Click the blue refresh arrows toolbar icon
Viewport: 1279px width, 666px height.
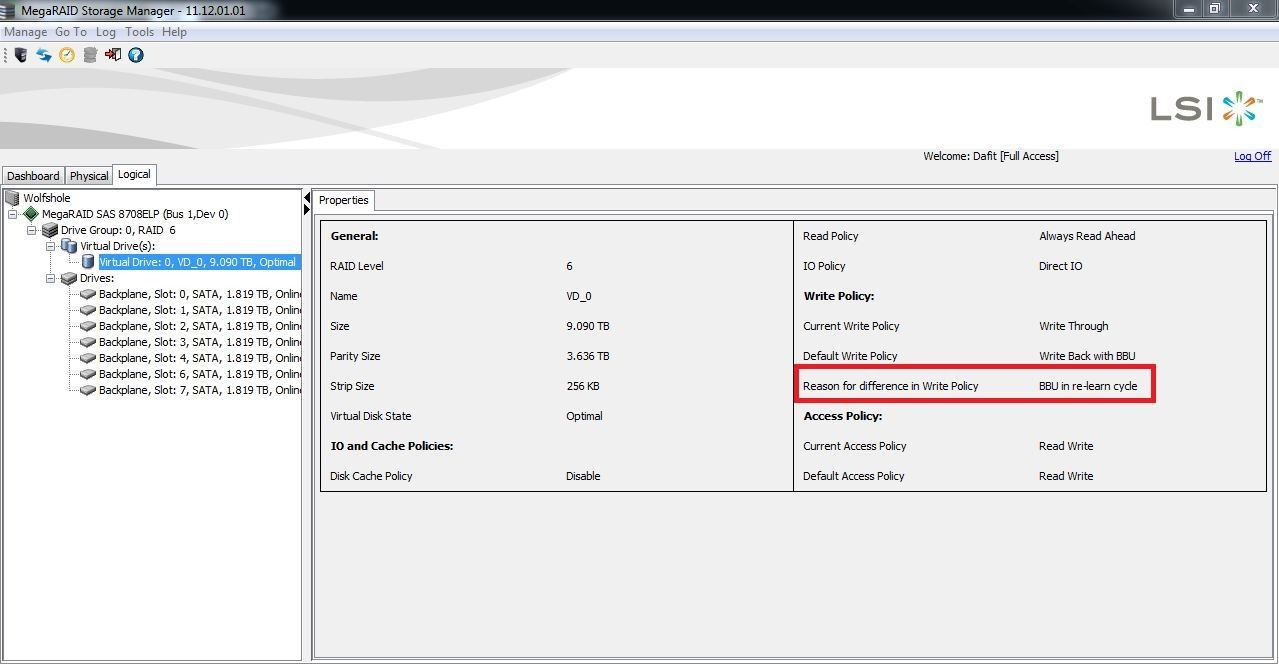click(44, 55)
